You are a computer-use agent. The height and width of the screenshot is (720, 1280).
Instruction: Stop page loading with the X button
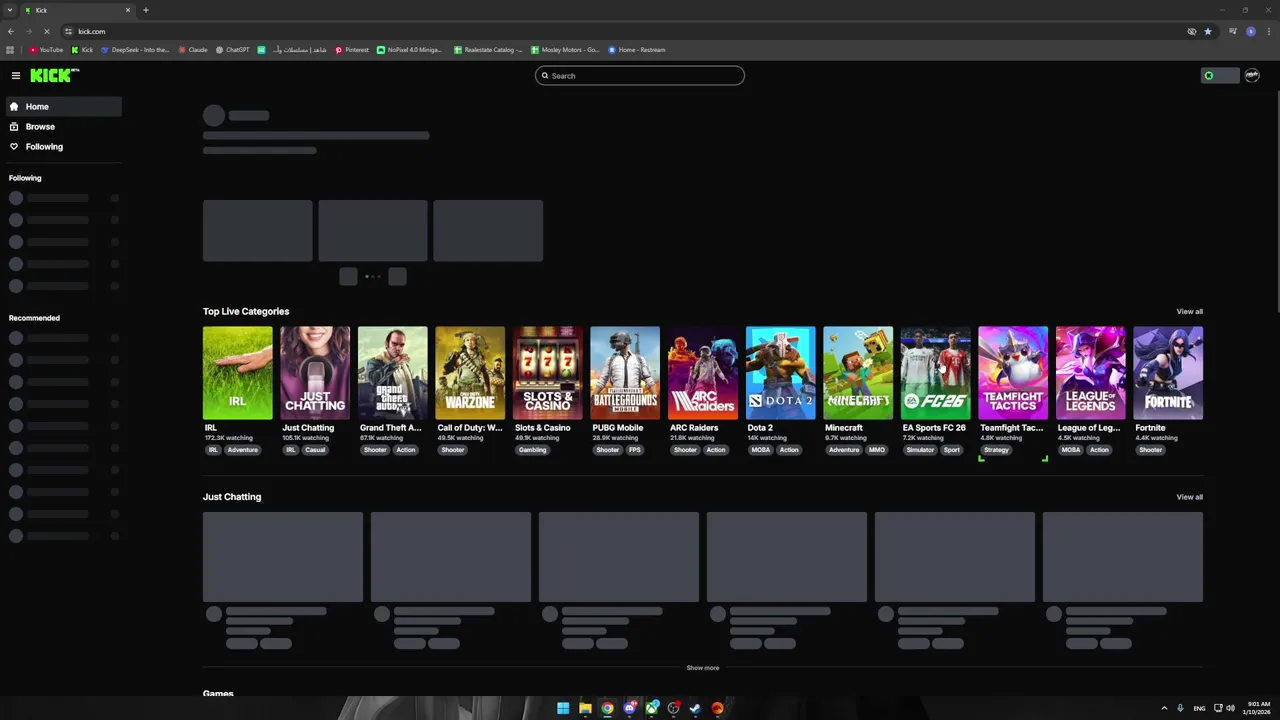point(46,31)
